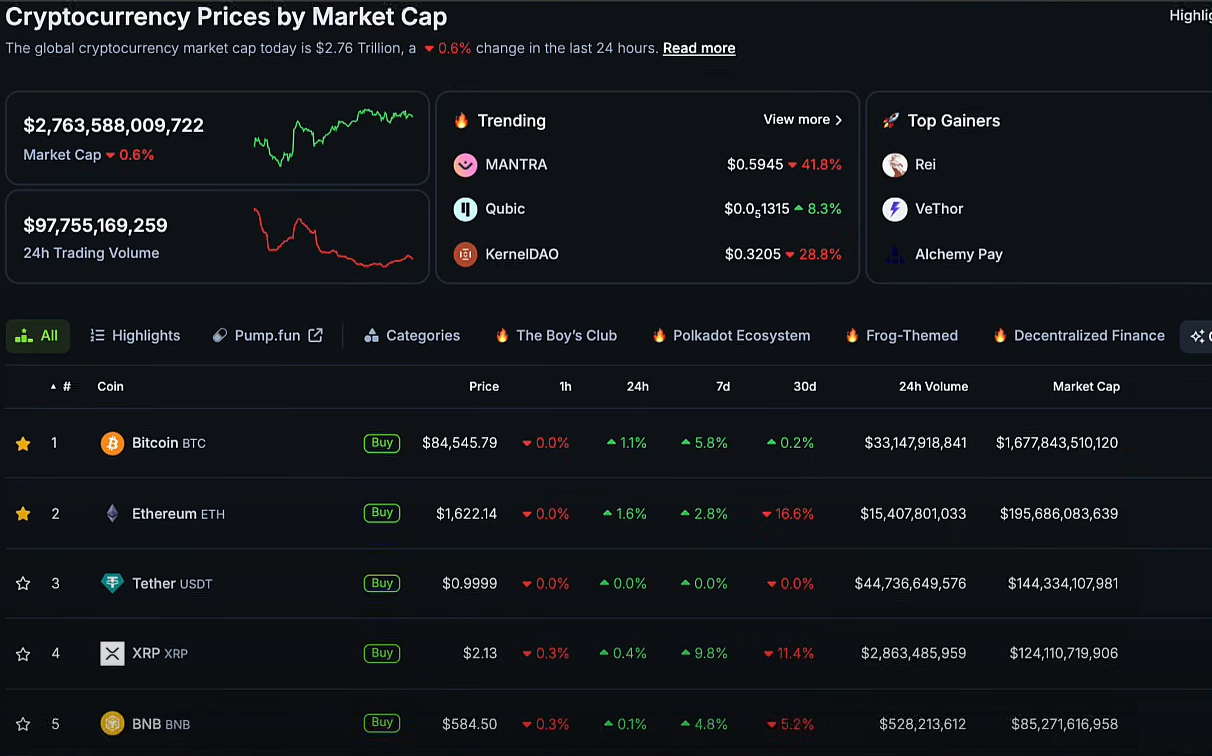Click the green market cap sparkline chart
The height and width of the screenshot is (756, 1212).
[x=332, y=137]
